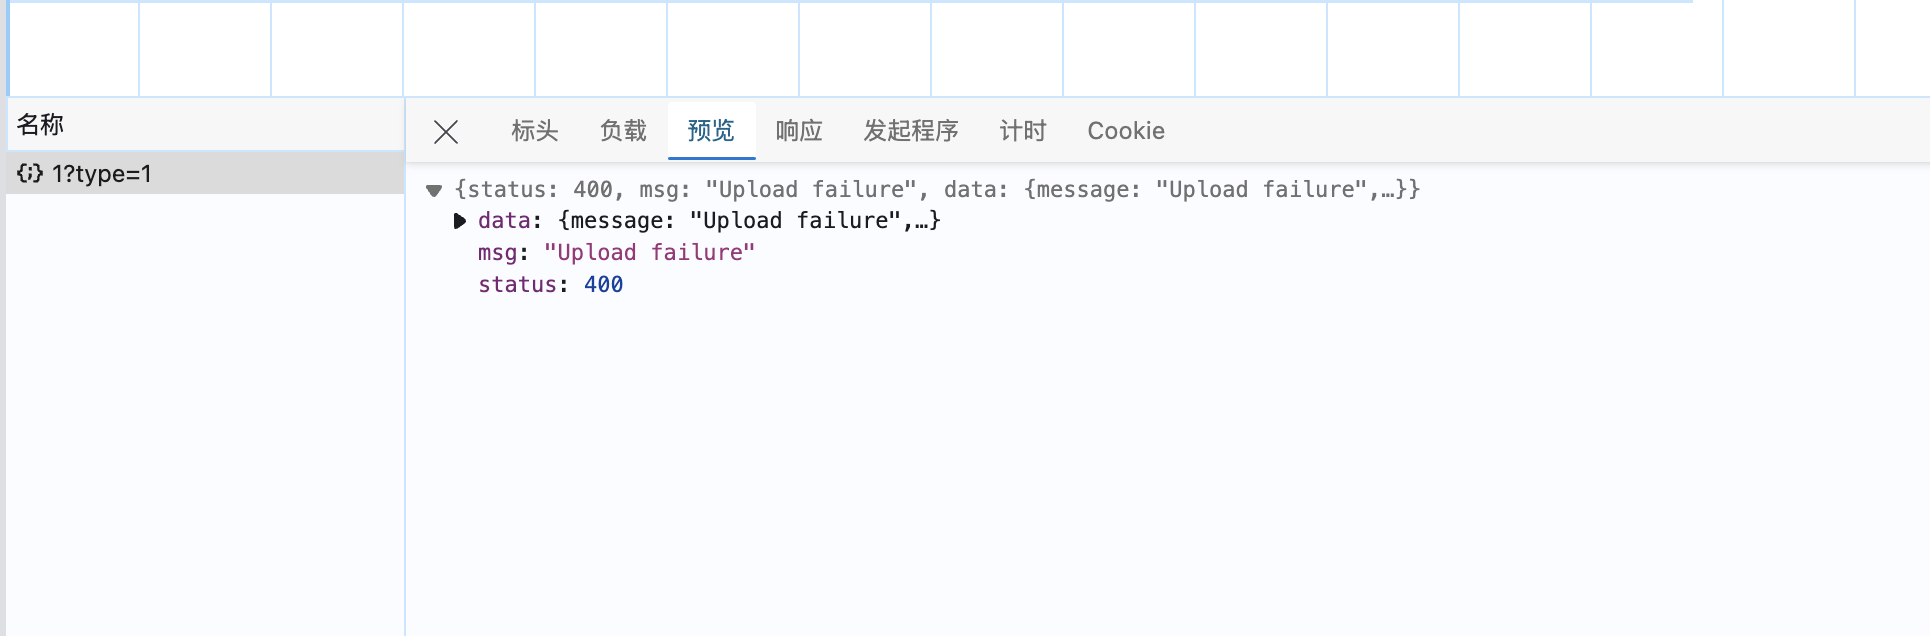Click the root object summary line text

pos(937,190)
